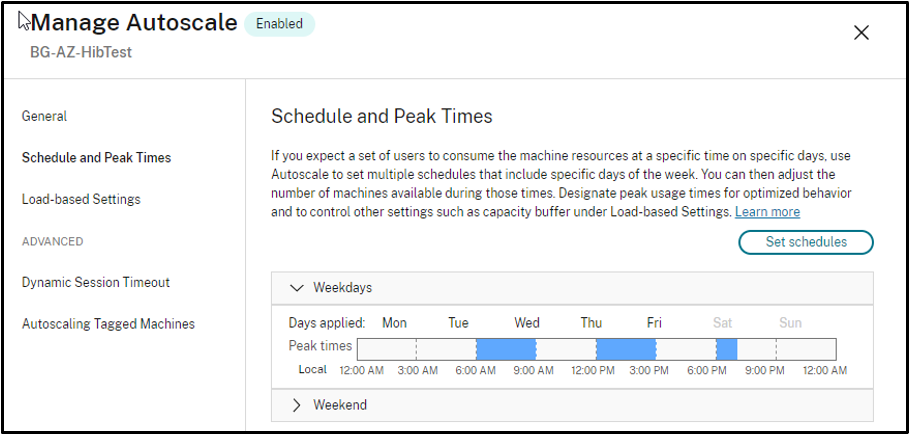Image resolution: width=910 pixels, height=434 pixels.
Task: Open the General settings section
Action: coord(44,116)
